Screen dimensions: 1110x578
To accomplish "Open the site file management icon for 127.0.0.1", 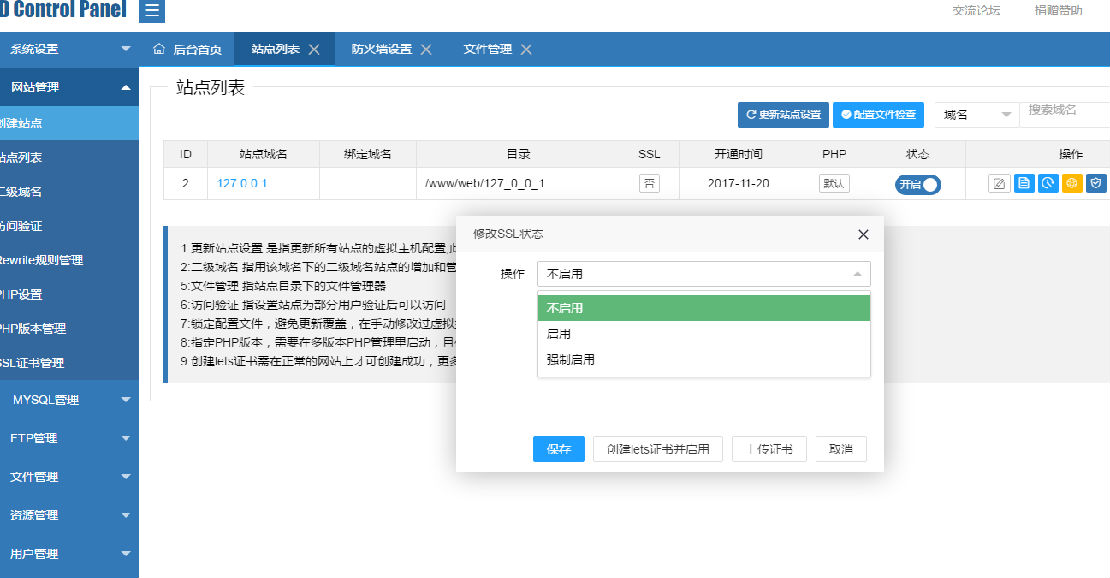I will [1023, 183].
